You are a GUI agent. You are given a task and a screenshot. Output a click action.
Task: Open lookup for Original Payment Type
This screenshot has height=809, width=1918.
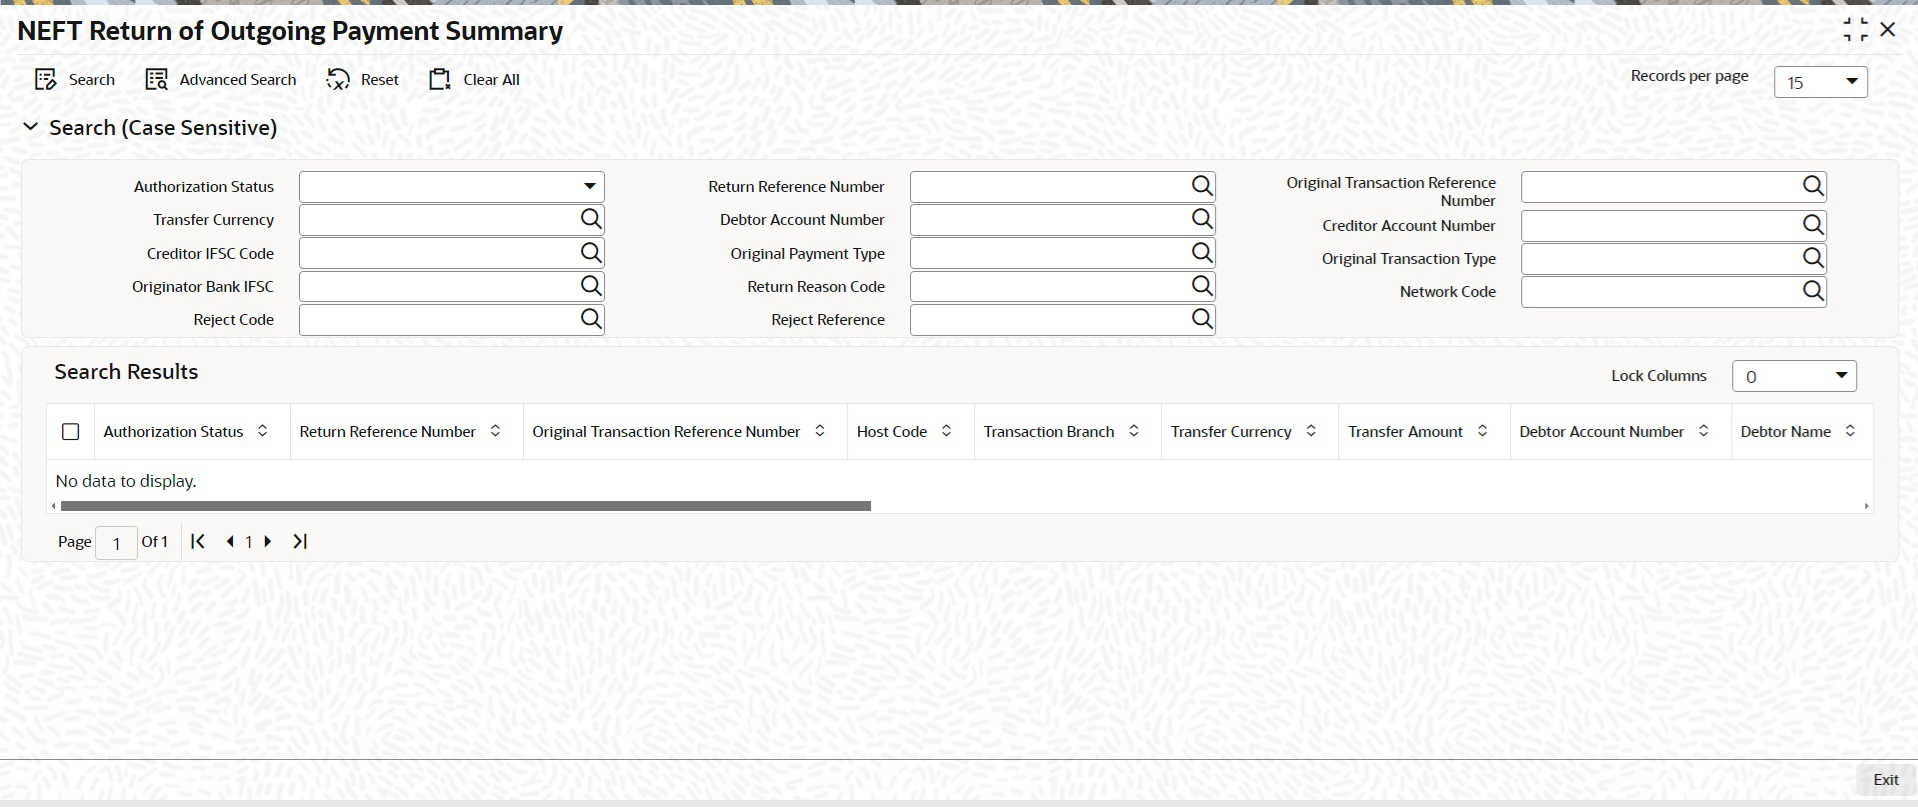point(1202,253)
